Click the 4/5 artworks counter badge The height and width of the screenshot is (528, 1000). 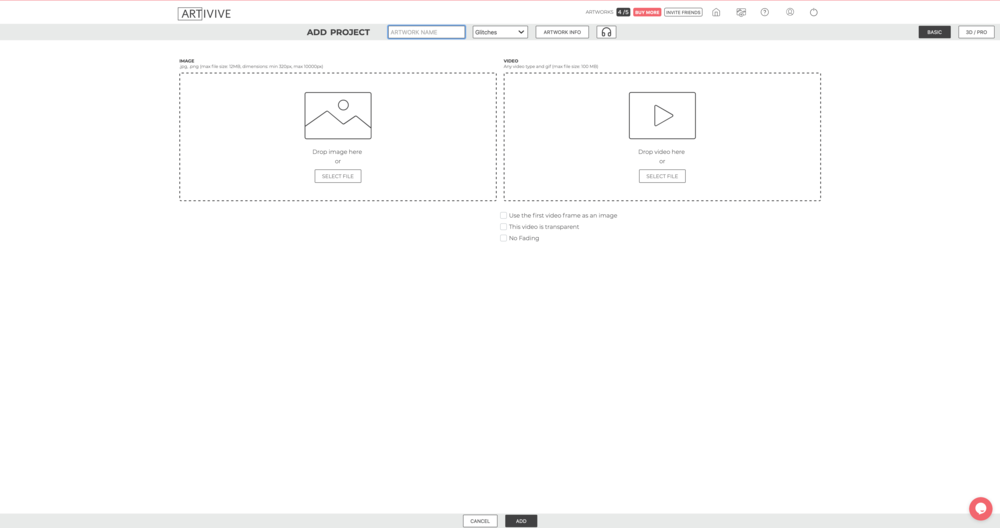(623, 12)
